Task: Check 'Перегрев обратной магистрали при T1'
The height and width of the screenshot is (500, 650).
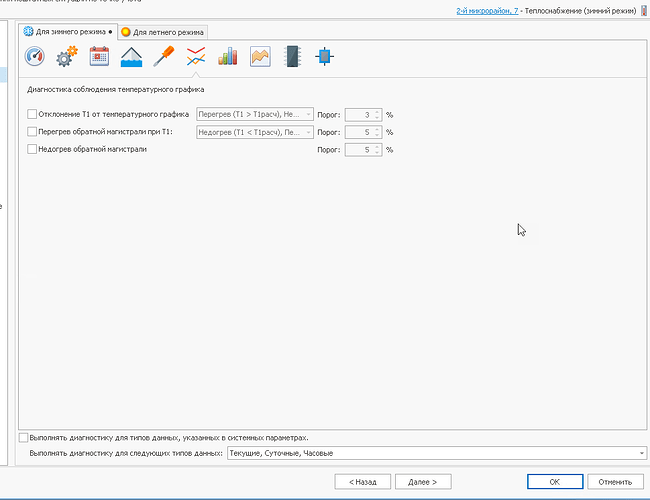Action: (x=32, y=132)
